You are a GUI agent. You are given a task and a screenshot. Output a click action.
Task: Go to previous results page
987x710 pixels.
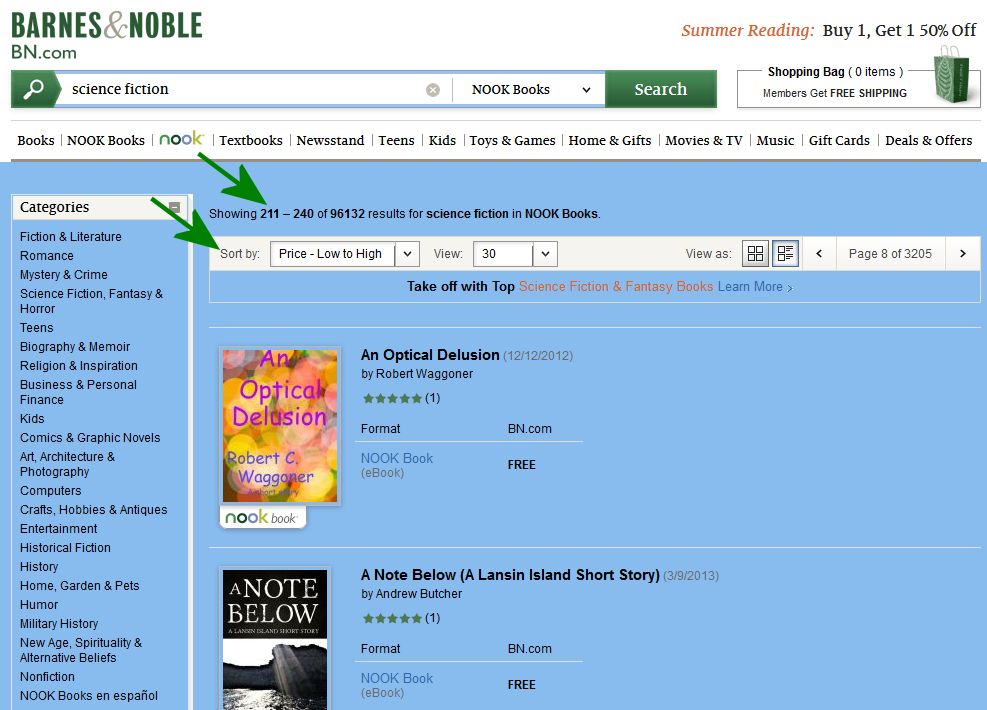[x=819, y=254]
